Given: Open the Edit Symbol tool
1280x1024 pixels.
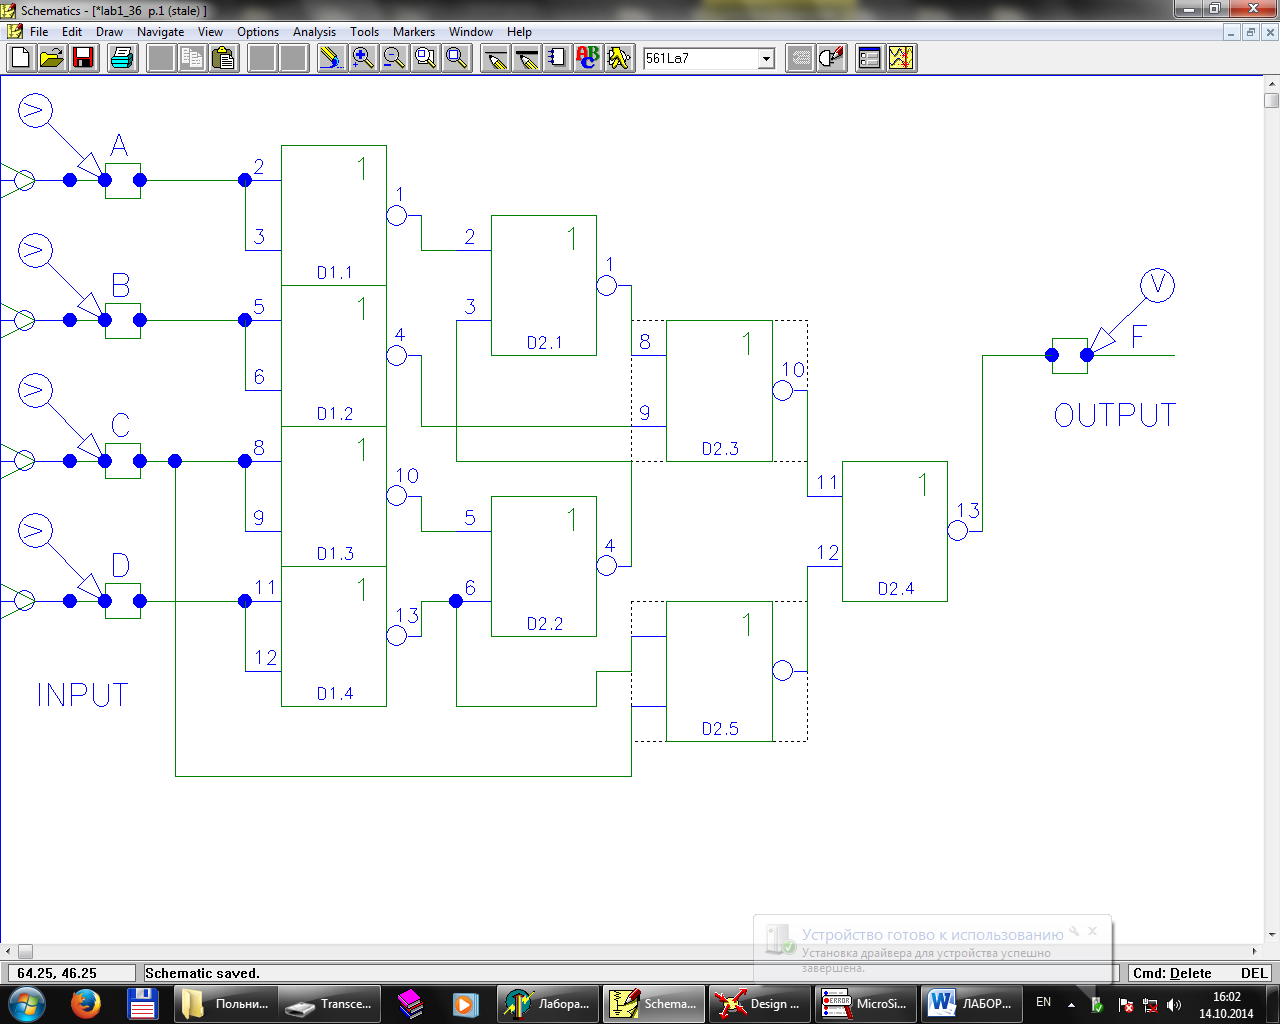Looking at the screenshot, I should [831, 58].
